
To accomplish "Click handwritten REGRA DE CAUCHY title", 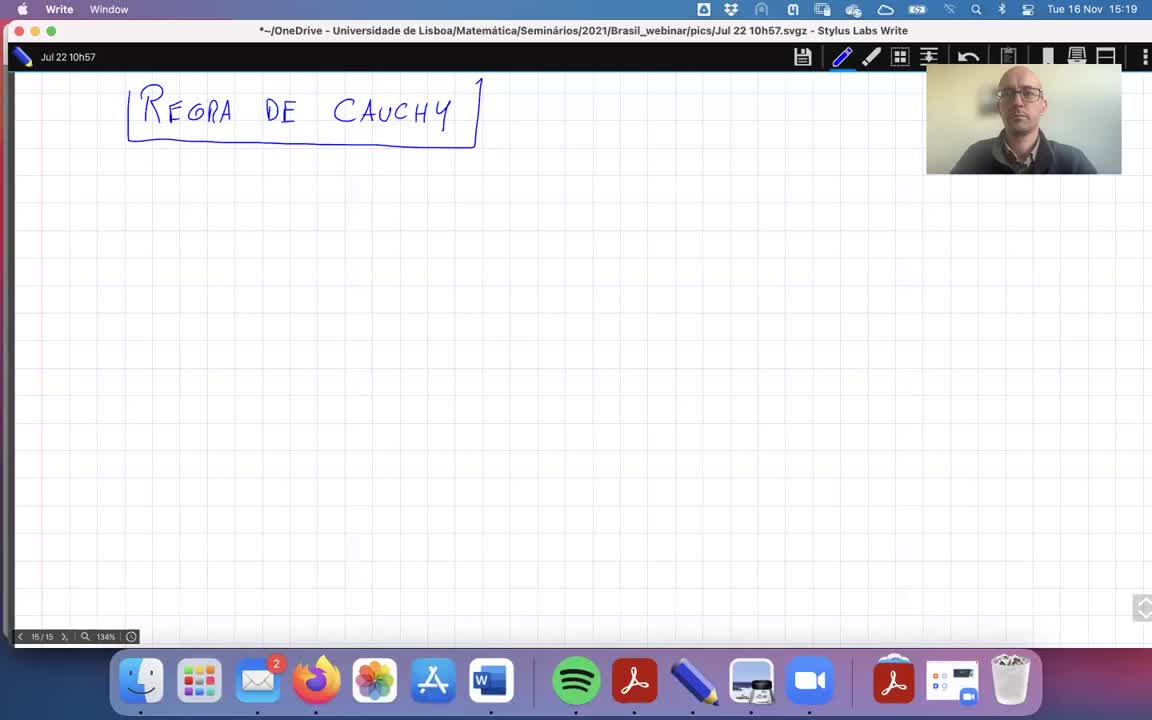I will (303, 113).
